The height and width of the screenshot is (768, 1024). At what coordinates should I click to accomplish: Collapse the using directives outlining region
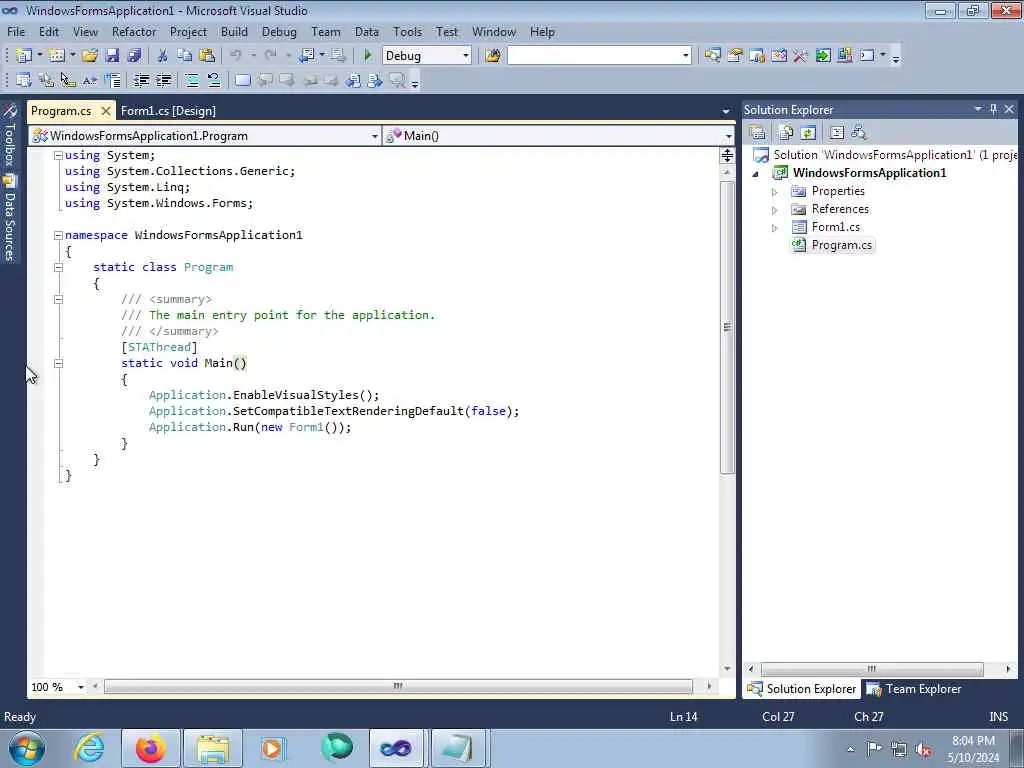click(58, 155)
